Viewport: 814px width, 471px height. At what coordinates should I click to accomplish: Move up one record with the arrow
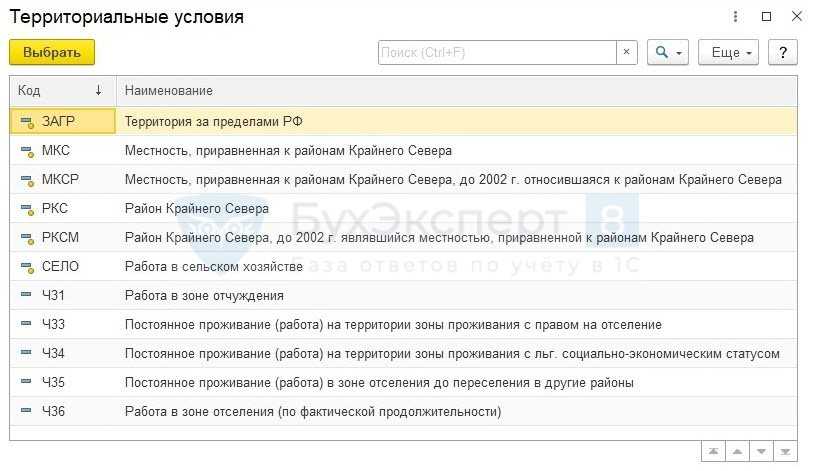coord(735,452)
